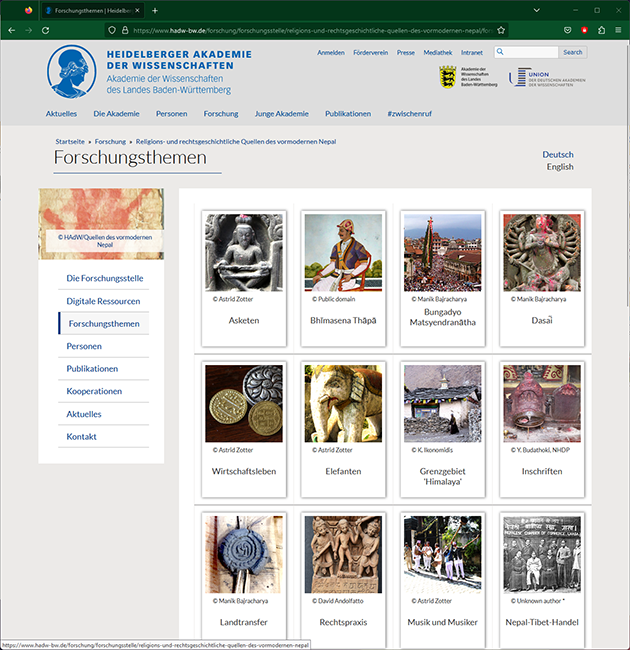Open the Pocket save icon
Image resolution: width=630 pixels, height=650 pixels.
click(567, 30)
